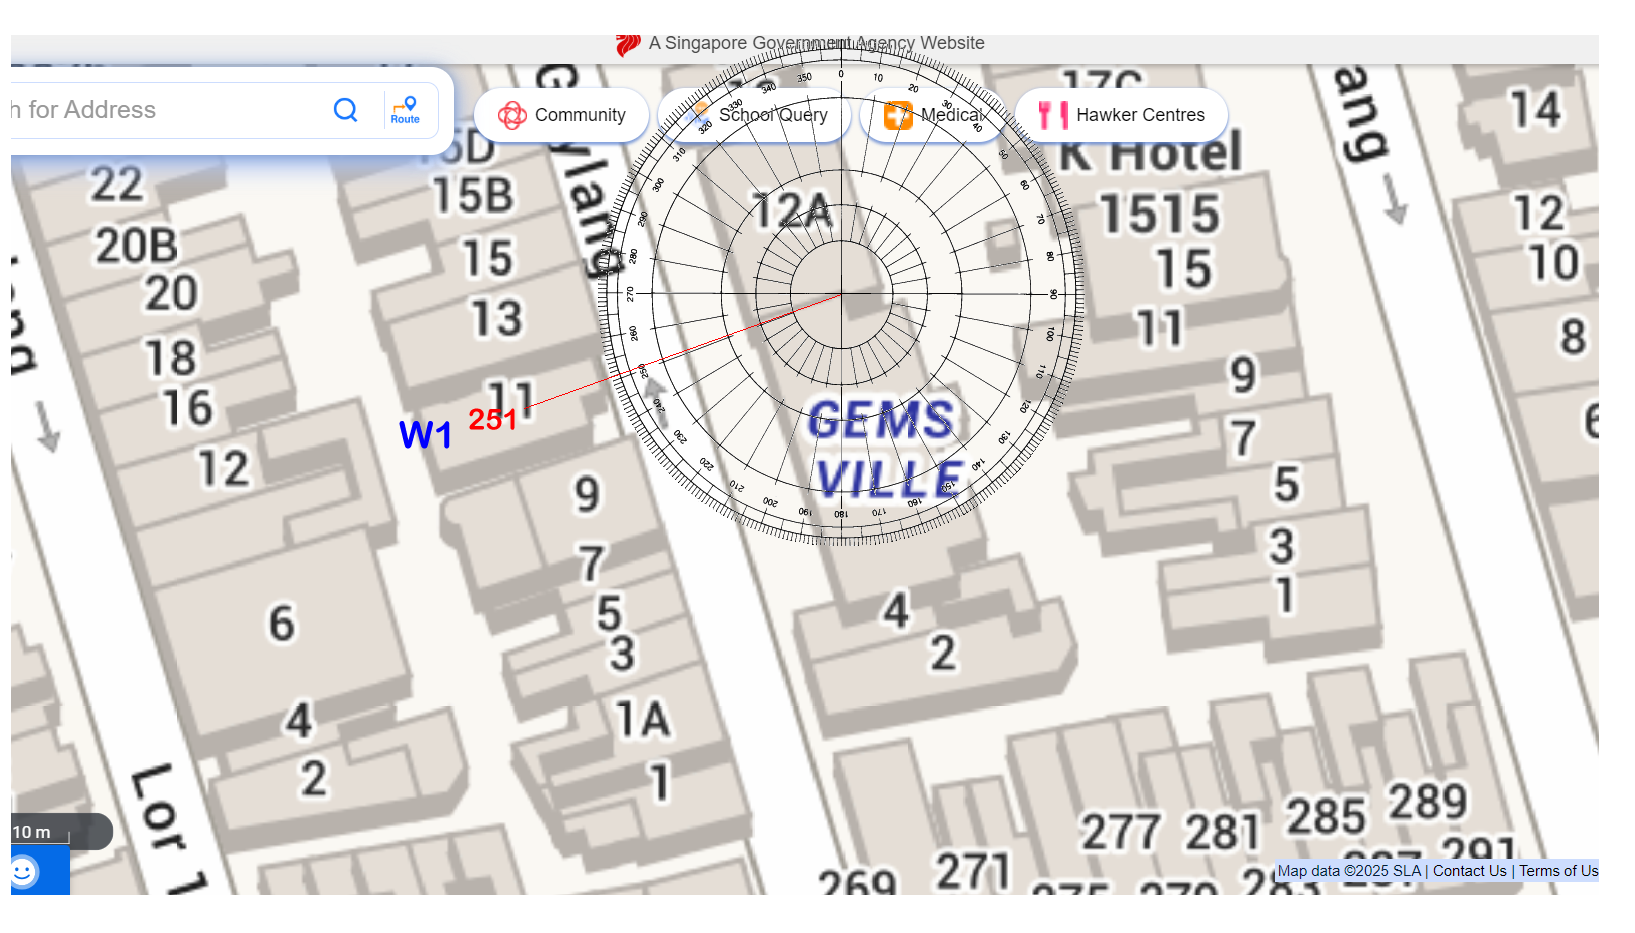Open the Contact Us link
The image size is (1635, 933).
click(x=1469, y=871)
